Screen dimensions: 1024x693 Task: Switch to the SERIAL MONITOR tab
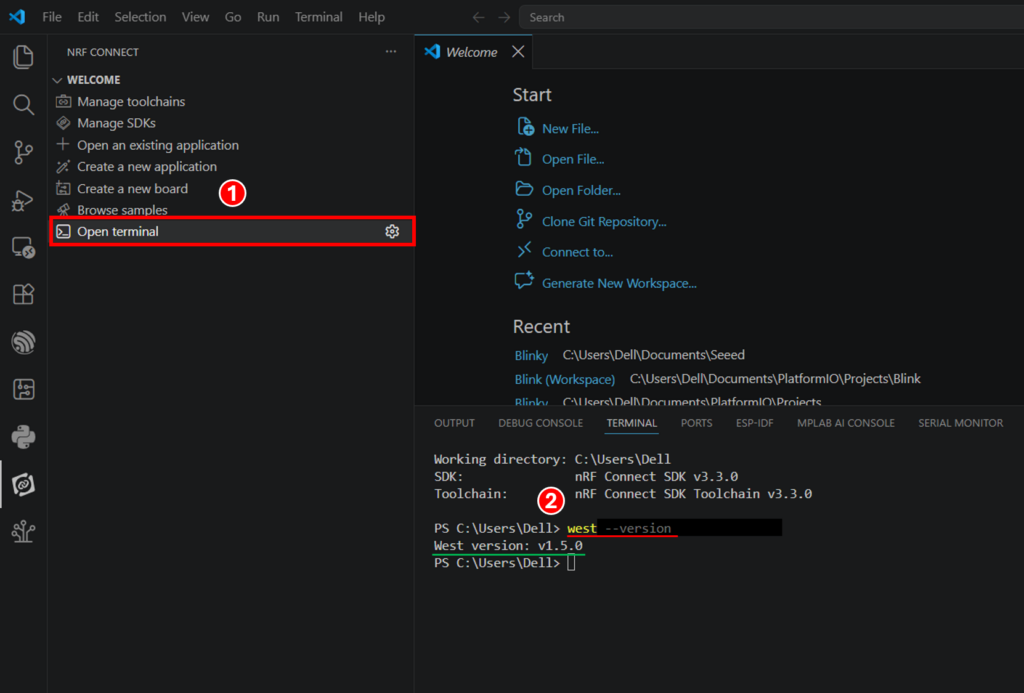point(961,423)
